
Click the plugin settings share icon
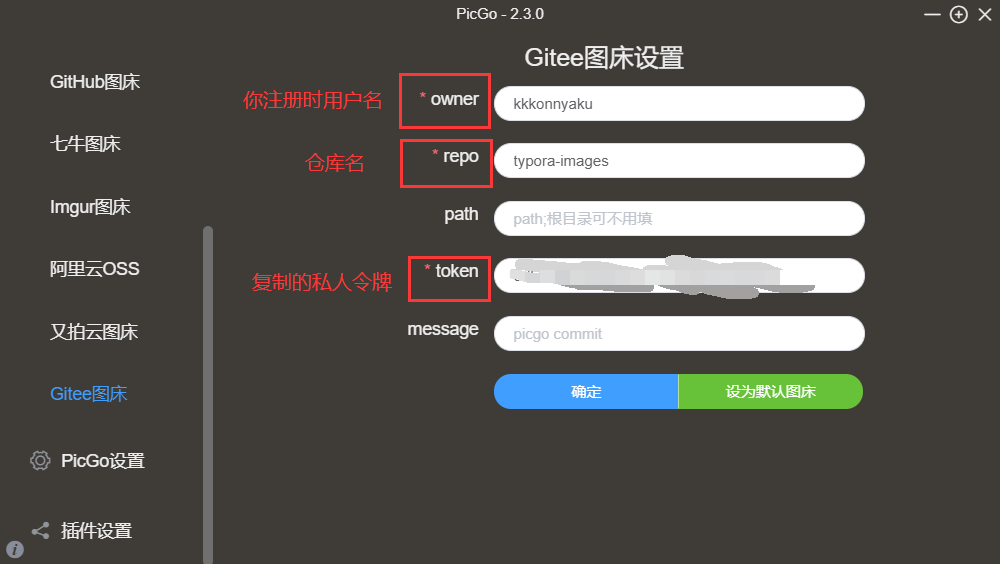click(x=40, y=530)
